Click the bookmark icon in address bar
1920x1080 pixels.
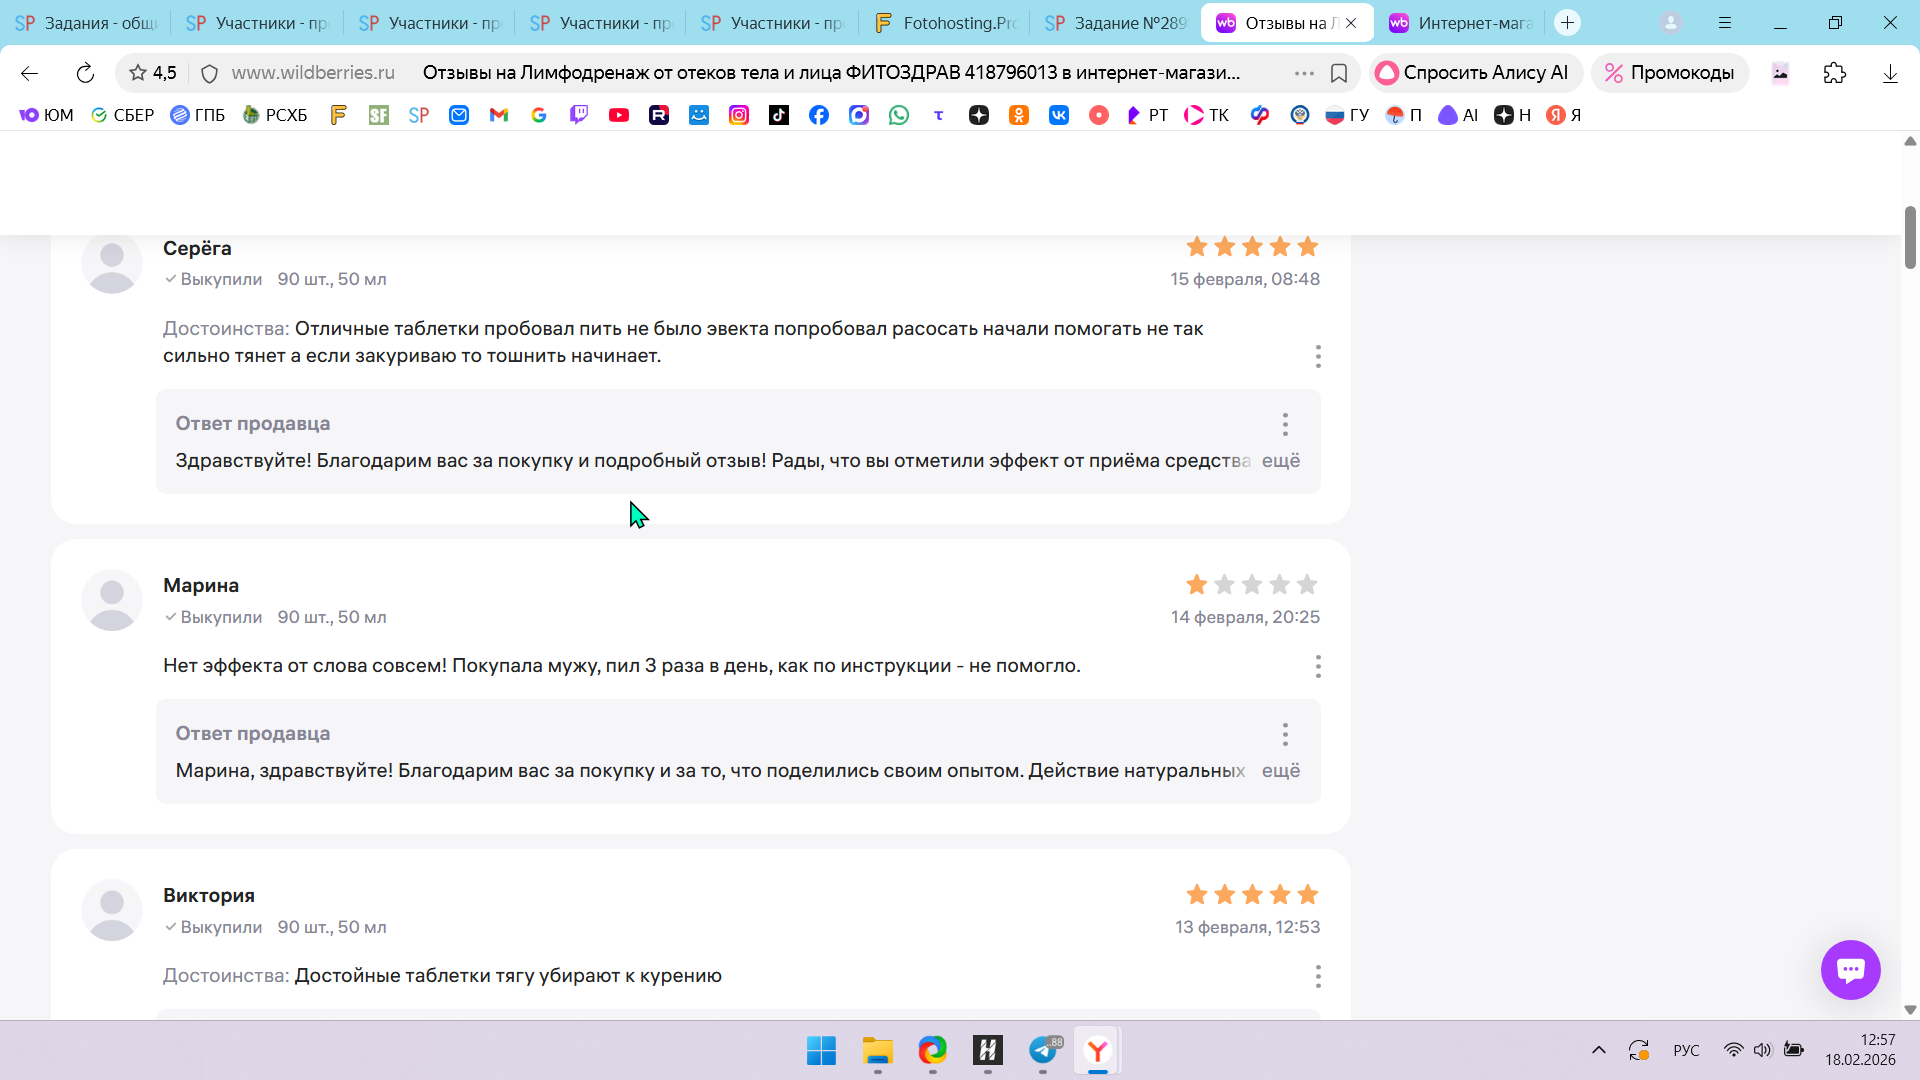click(x=1339, y=73)
